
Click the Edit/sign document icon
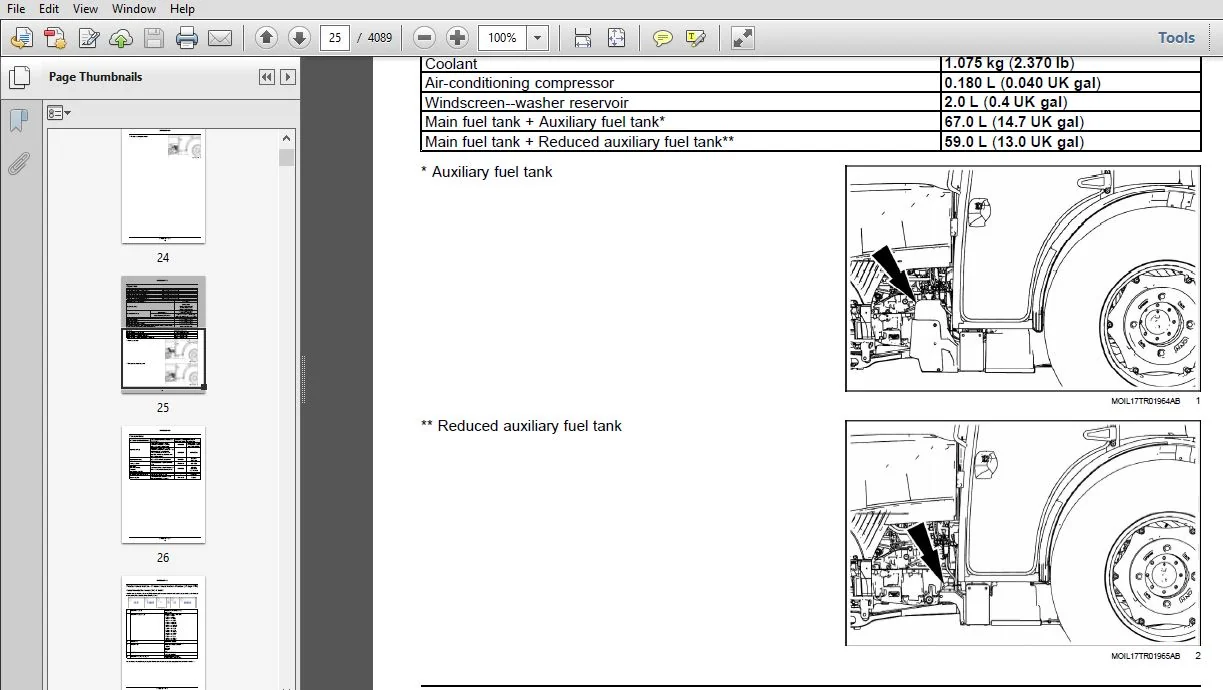pyautogui.click(x=89, y=39)
